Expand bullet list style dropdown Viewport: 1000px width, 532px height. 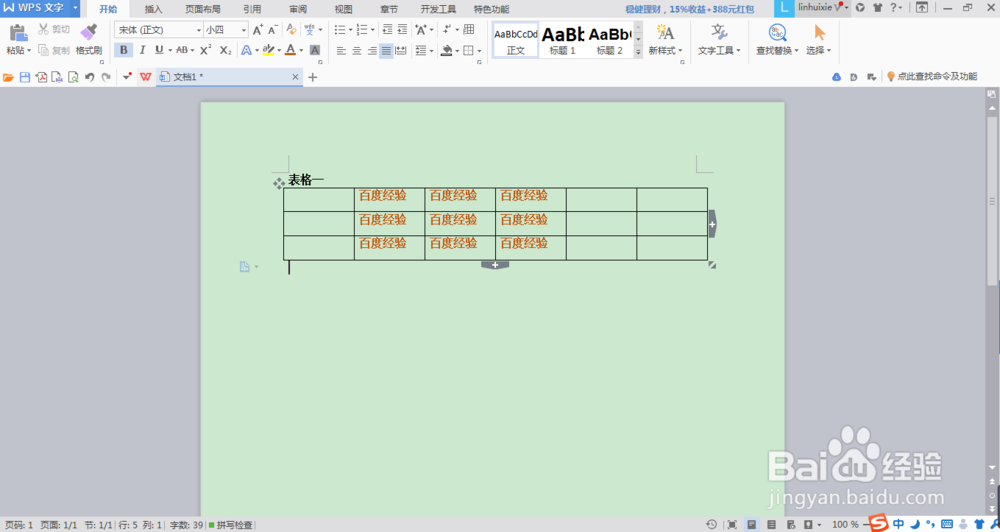click(x=351, y=30)
